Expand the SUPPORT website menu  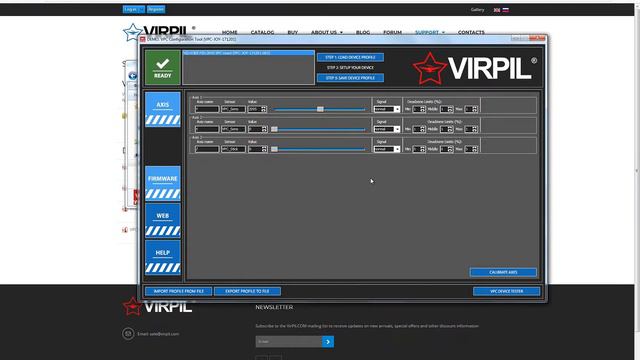tap(430, 32)
